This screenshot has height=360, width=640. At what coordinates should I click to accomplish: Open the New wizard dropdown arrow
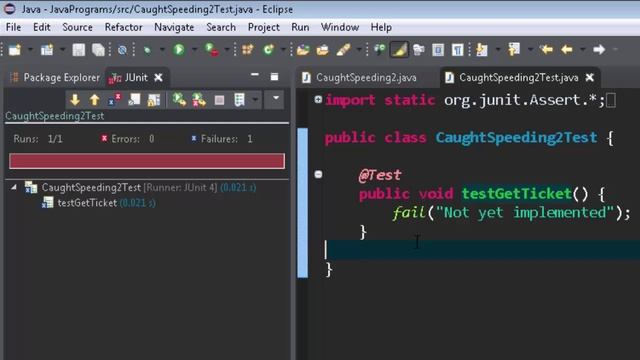(x=30, y=50)
